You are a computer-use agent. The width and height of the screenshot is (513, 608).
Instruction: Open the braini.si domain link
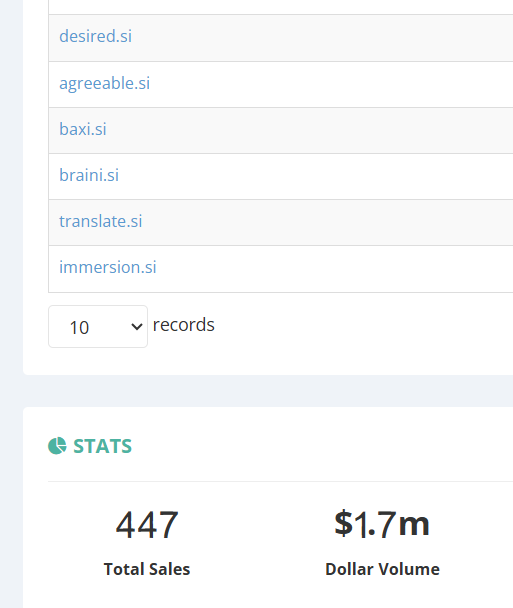click(x=89, y=175)
